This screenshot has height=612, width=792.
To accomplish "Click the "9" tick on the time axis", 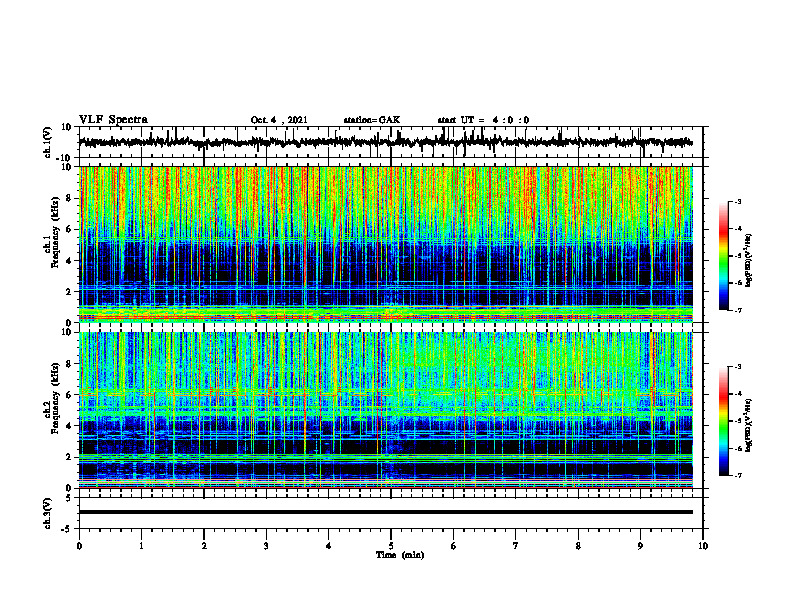I will 640,546.
